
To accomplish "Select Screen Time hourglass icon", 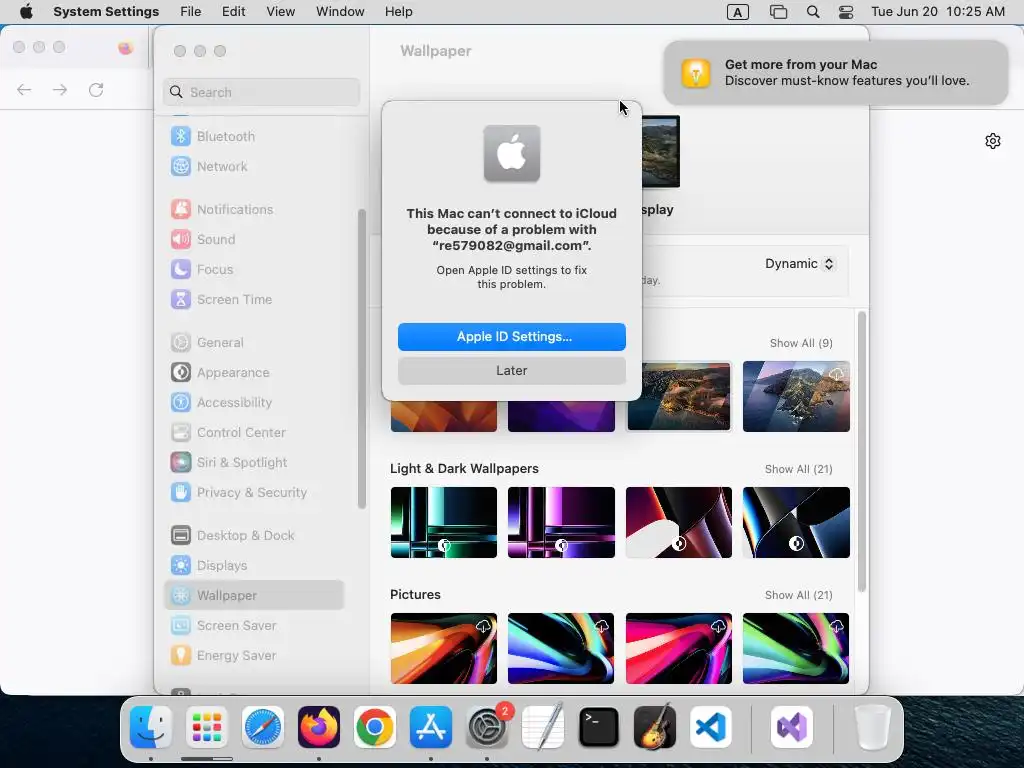I will (181, 300).
